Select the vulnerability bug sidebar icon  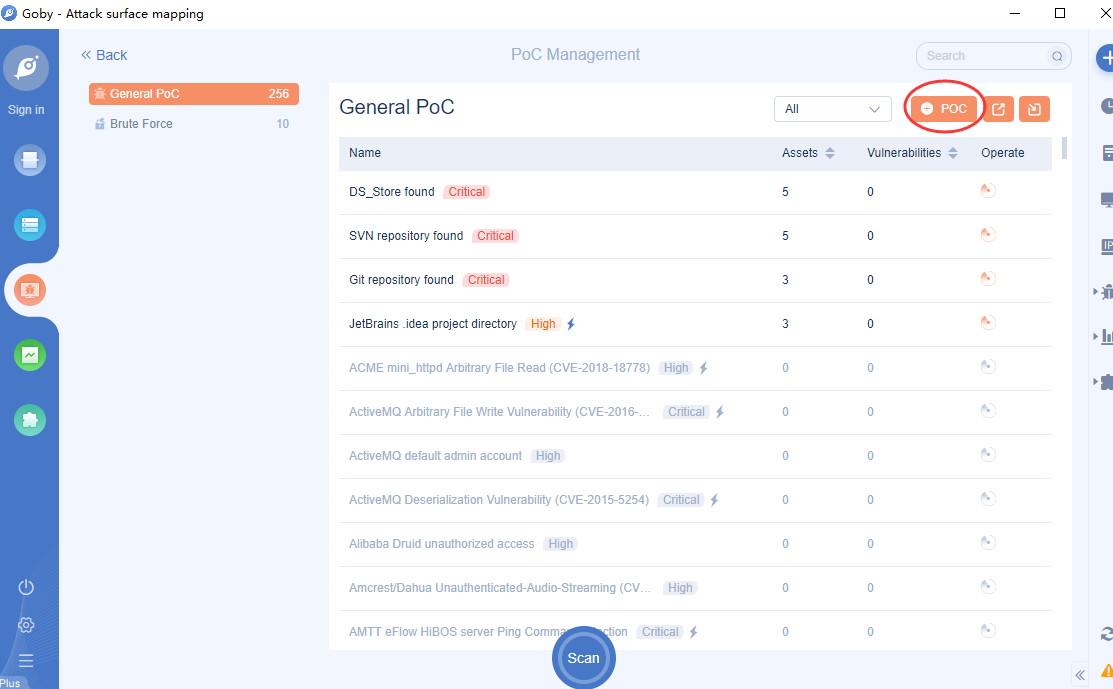tap(30, 290)
